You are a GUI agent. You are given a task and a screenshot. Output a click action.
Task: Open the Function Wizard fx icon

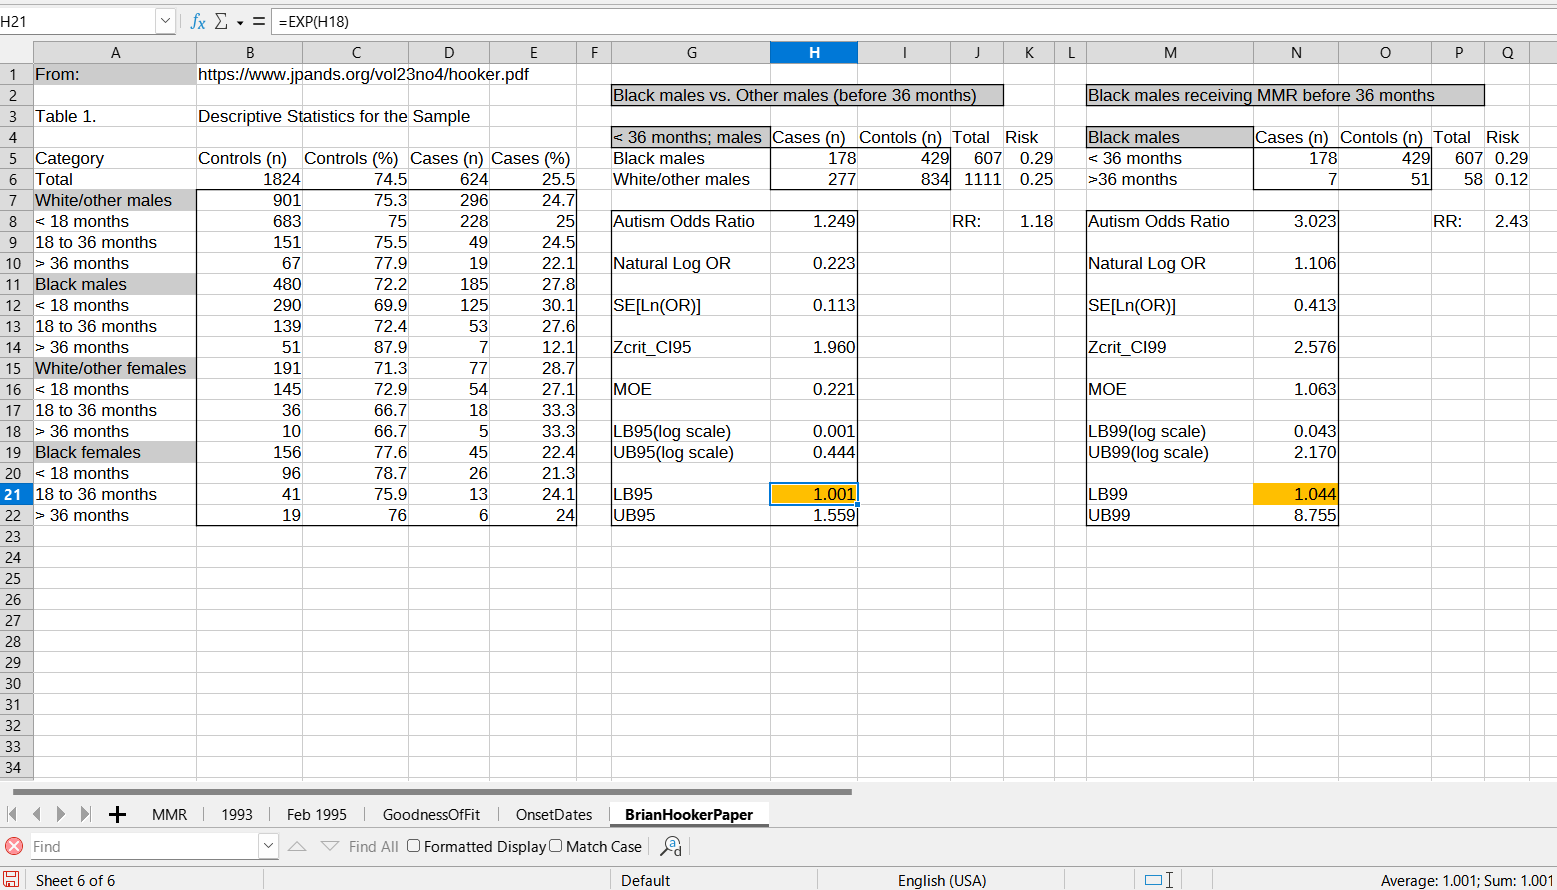[x=198, y=21]
